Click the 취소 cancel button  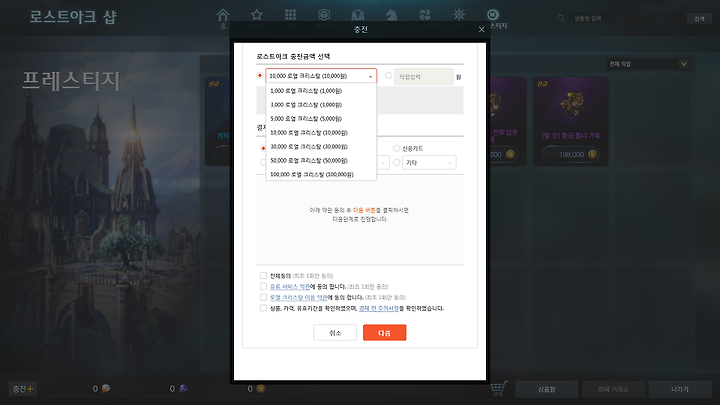tap(335, 333)
